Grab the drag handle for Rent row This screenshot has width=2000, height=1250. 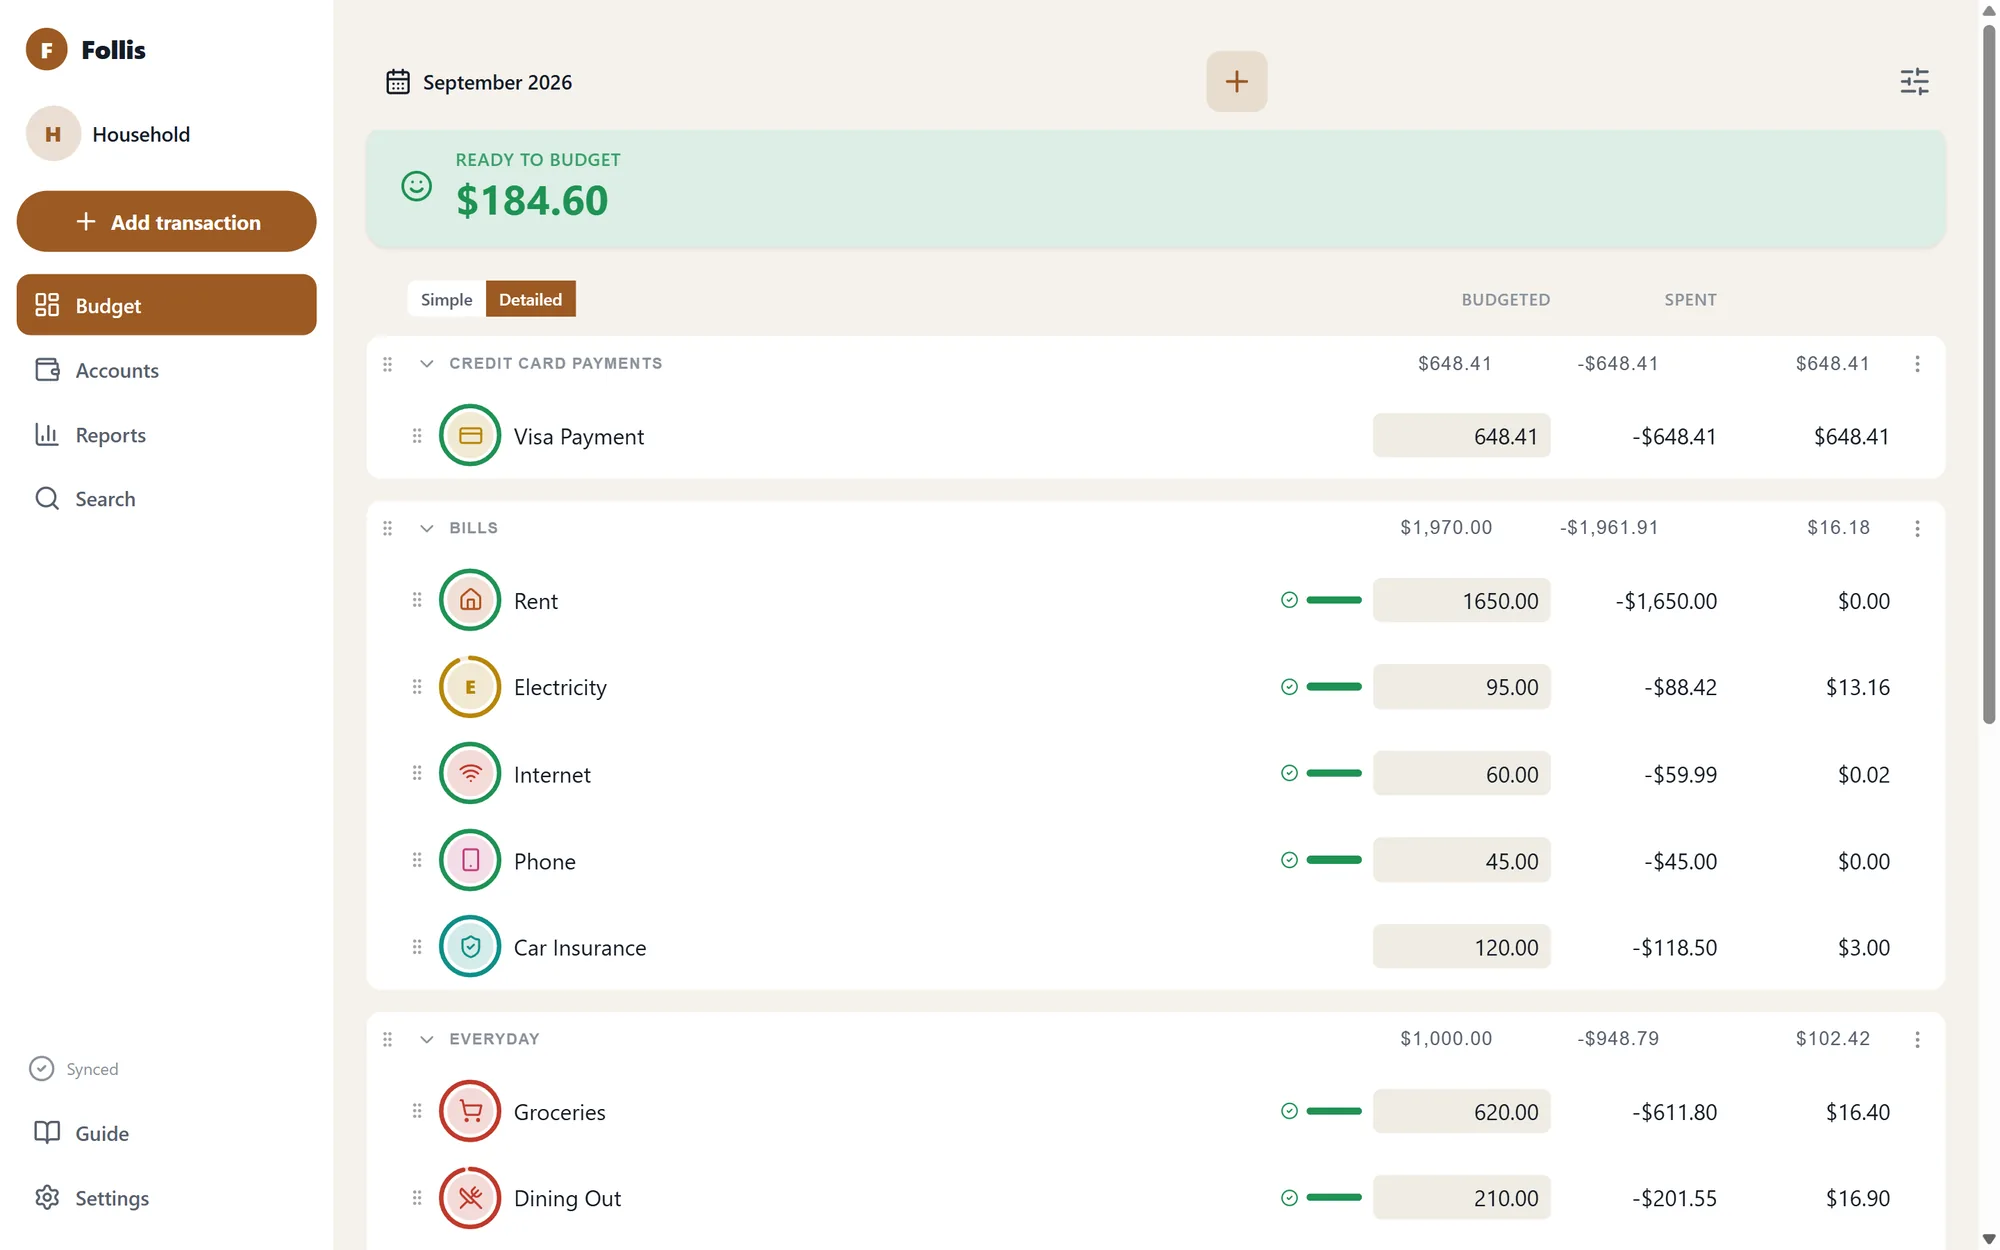[417, 600]
